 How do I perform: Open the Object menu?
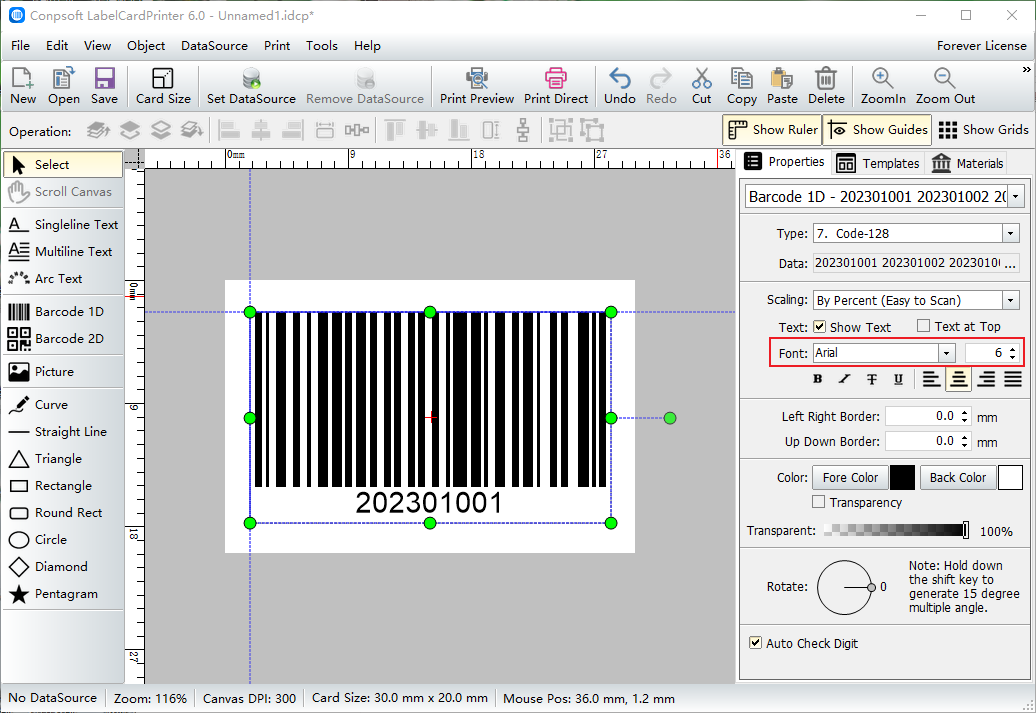tap(146, 46)
